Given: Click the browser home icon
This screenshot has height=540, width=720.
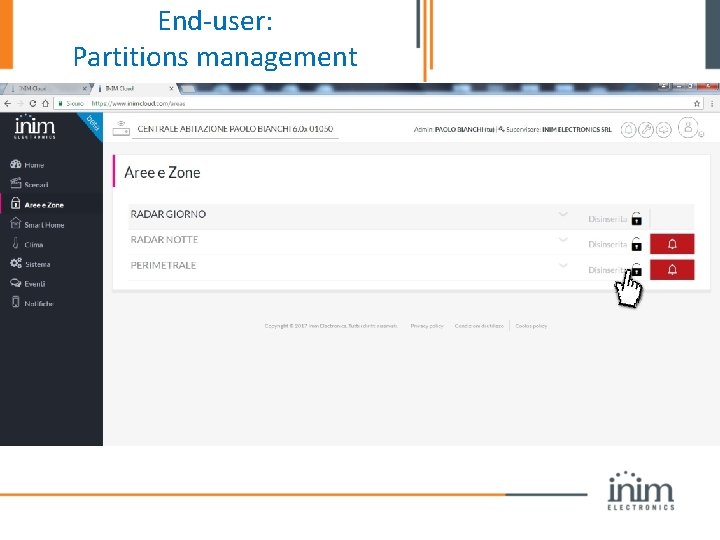Looking at the screenshot, I should pyautogui.click(x=45, y=104).
